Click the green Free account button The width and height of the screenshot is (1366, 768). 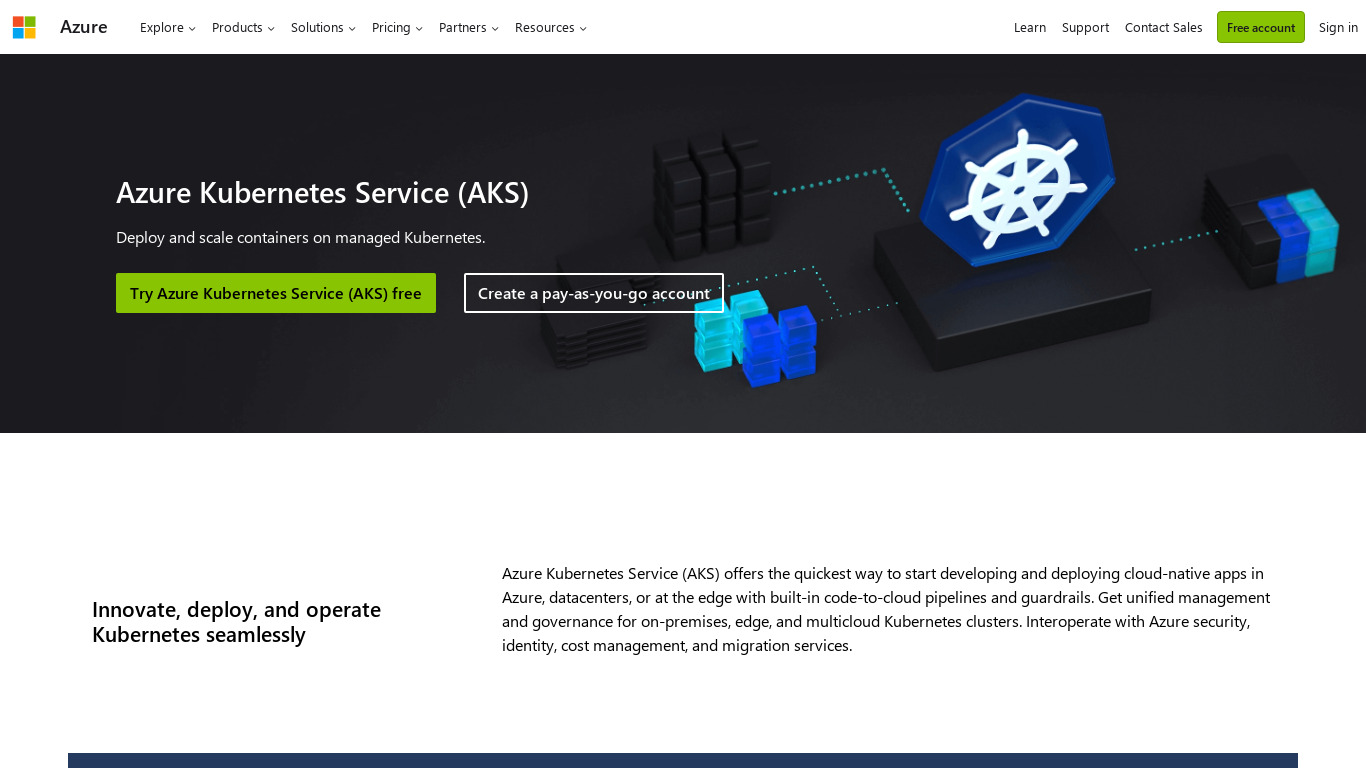coord(1261,27)
